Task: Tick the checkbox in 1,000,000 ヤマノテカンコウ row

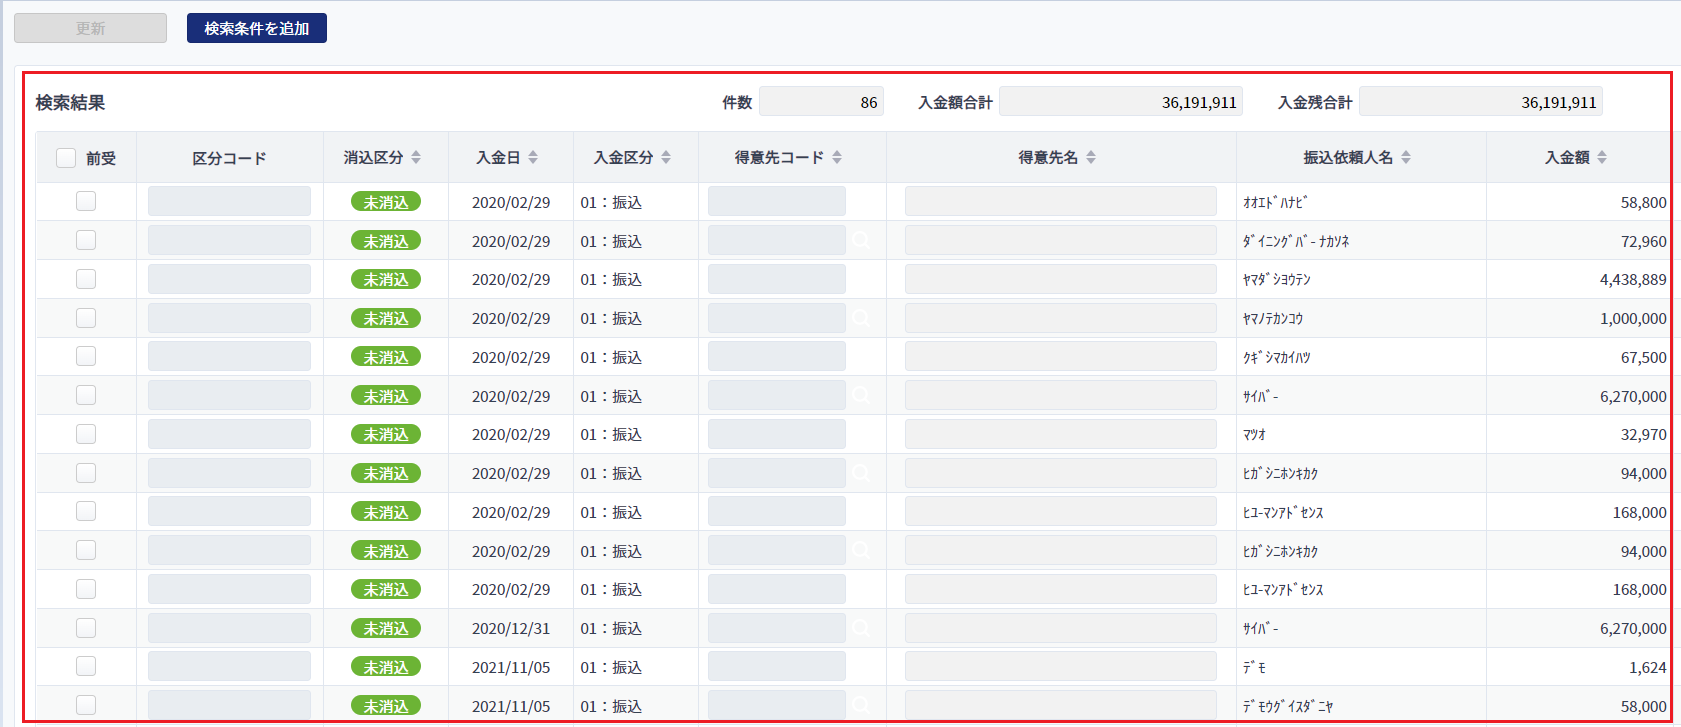Action: [x=86, y=318]
